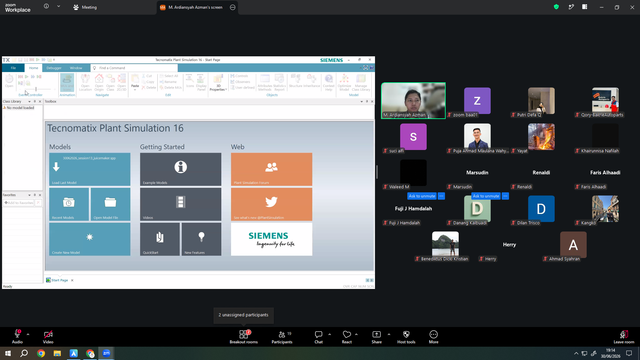The width and height of the screenshot is (640, 360).
Task: Expand Favorites panel dropdown arrow
Action: (x=29, y=195)
